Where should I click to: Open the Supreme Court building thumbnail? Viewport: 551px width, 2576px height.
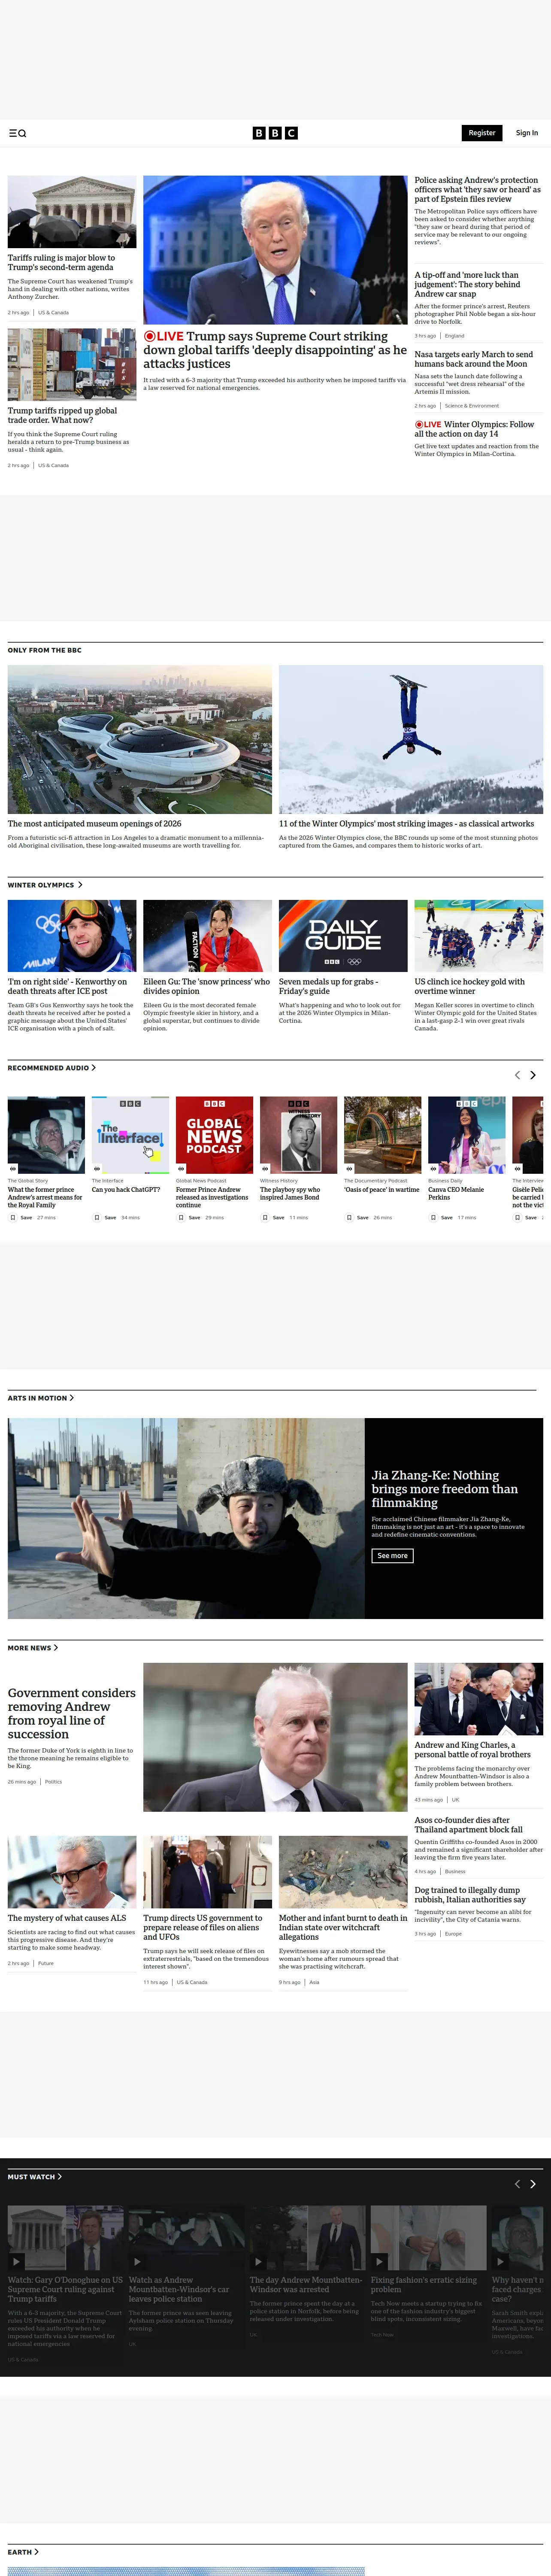point(72,212)
